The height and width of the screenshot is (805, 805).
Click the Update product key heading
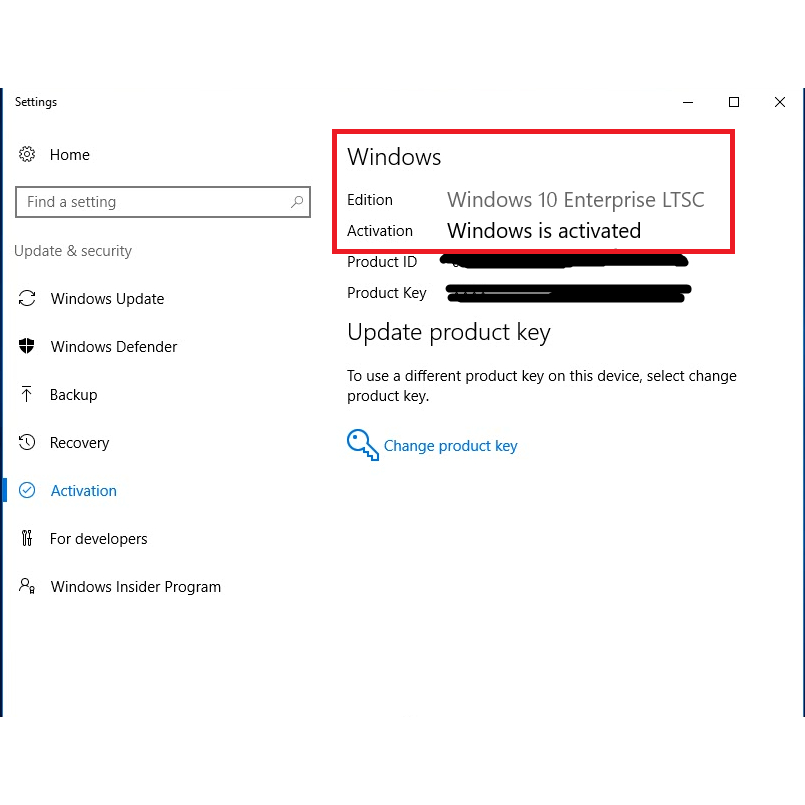pos(449,332)
